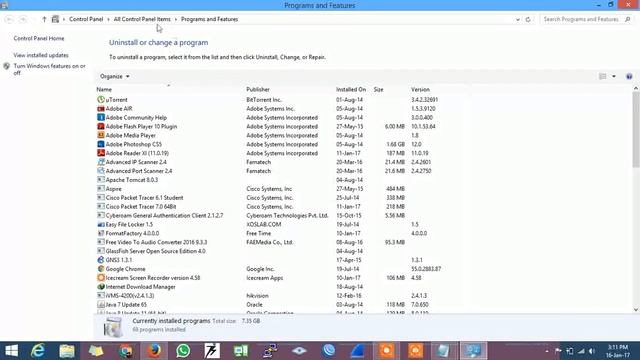Image resolution: width=640 pixels, height=360 pixels.
Task: Show hidden system tray icons
Action: click(x=547, y=351)
